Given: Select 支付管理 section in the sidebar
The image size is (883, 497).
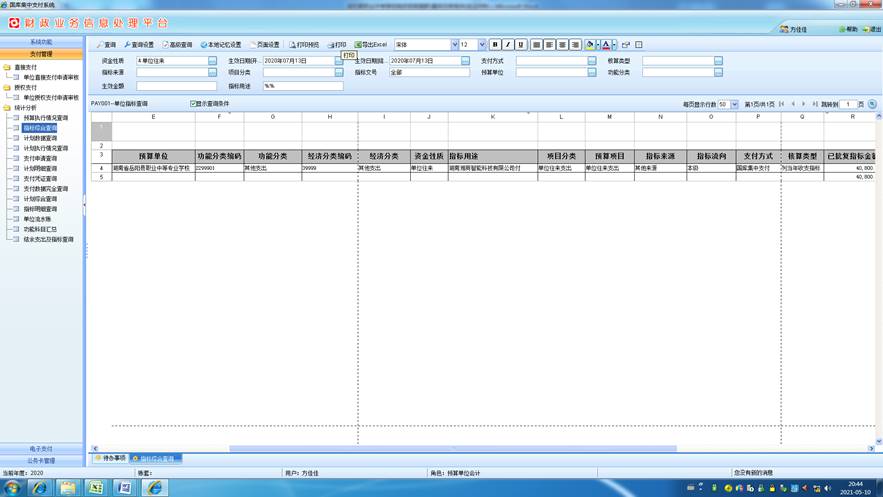Looking at the screenshot, I should click(x=42, y=54).
